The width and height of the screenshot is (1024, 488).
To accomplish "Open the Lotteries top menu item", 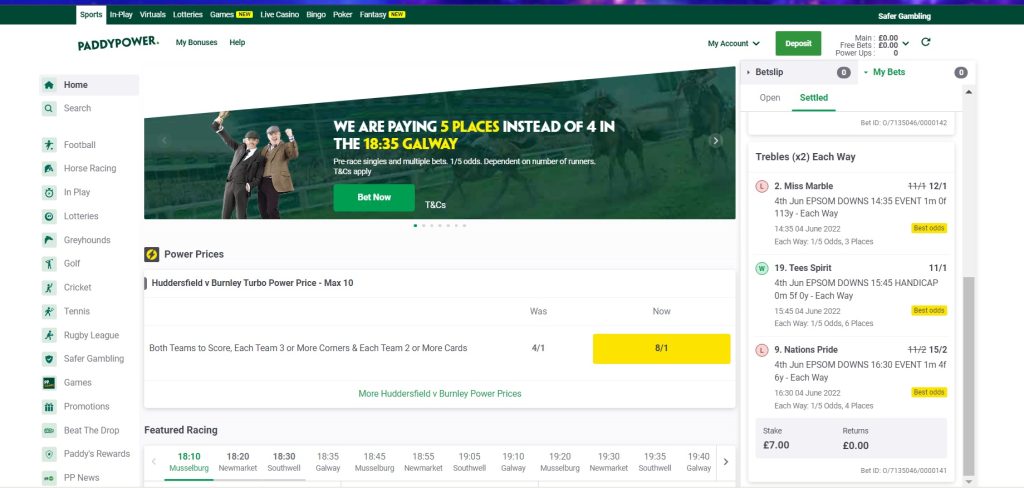I will (x=187, y=14).
